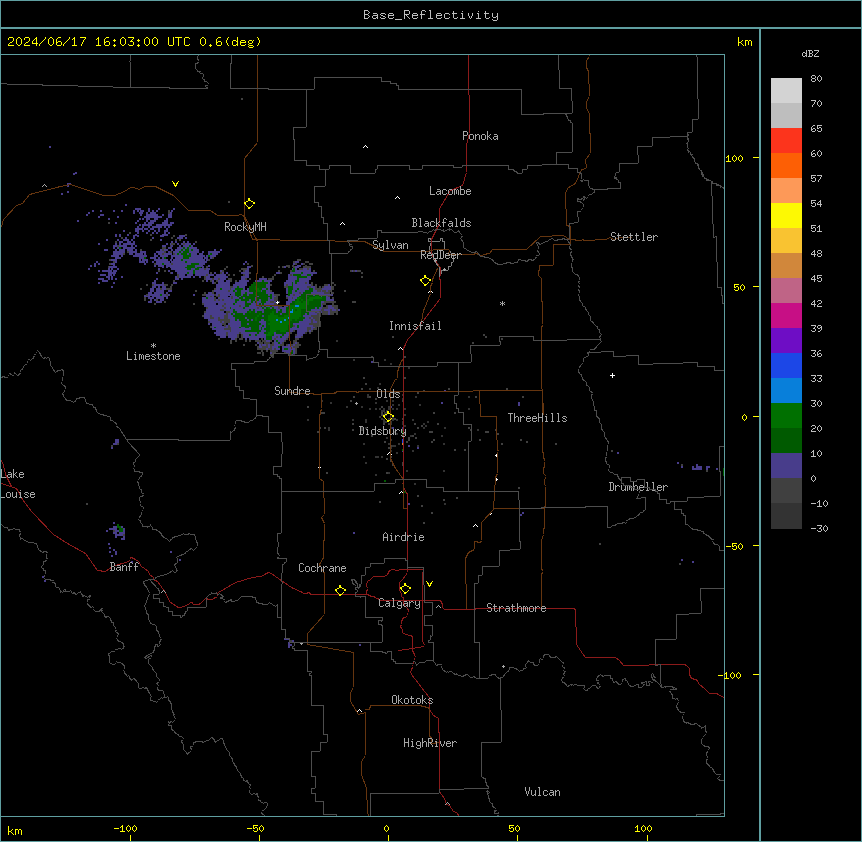This screenshot has width=862, height=842.
Task: Select the Sylvan label
Action: (x=390, y=245)
